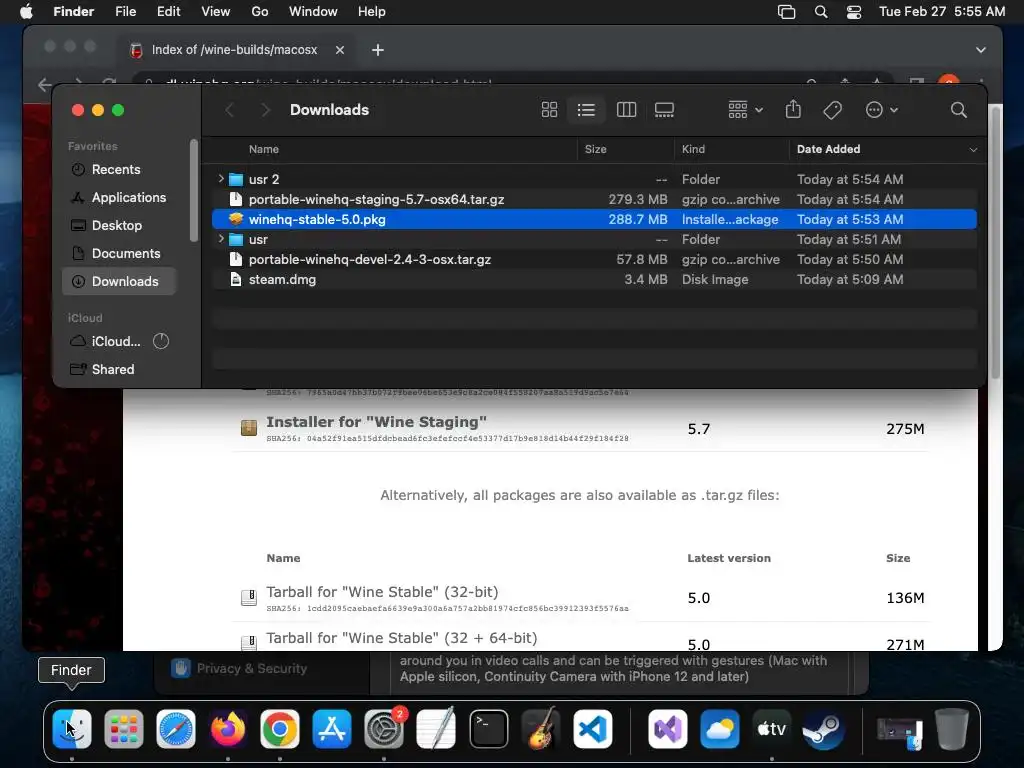
Task: Sort file list by Kind column
Action: click(x=693, y=149)
